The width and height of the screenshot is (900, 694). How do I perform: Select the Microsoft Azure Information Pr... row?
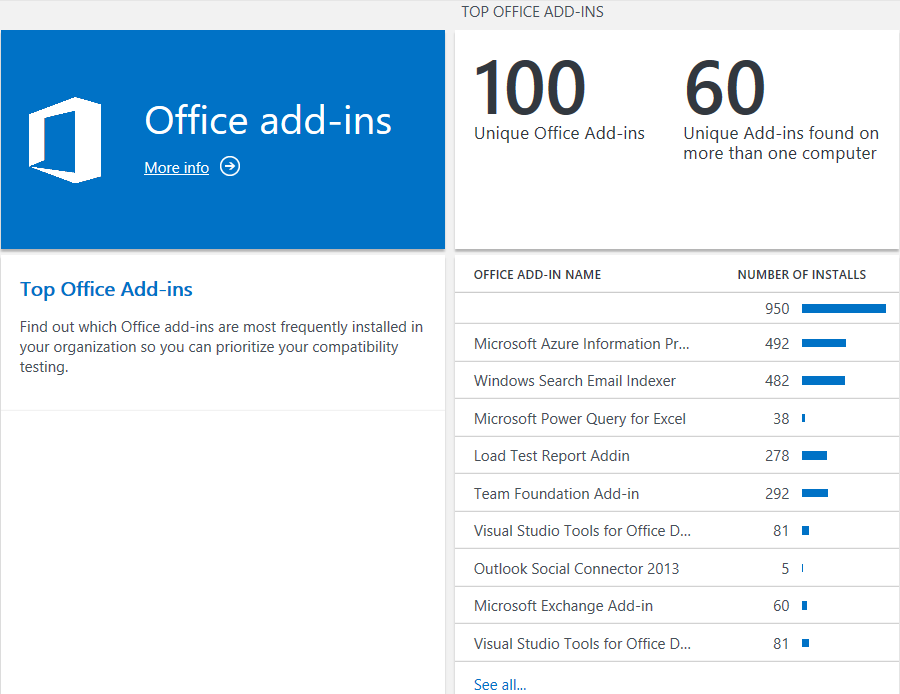point(677,343)
